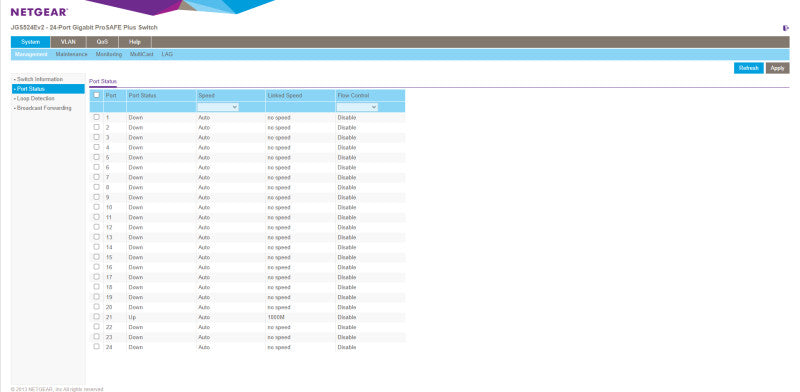Image resolution: width=800 pixels, height=392 pixels.
Task: Select the checkbox for port 12
Action: [x=96, y=227]
